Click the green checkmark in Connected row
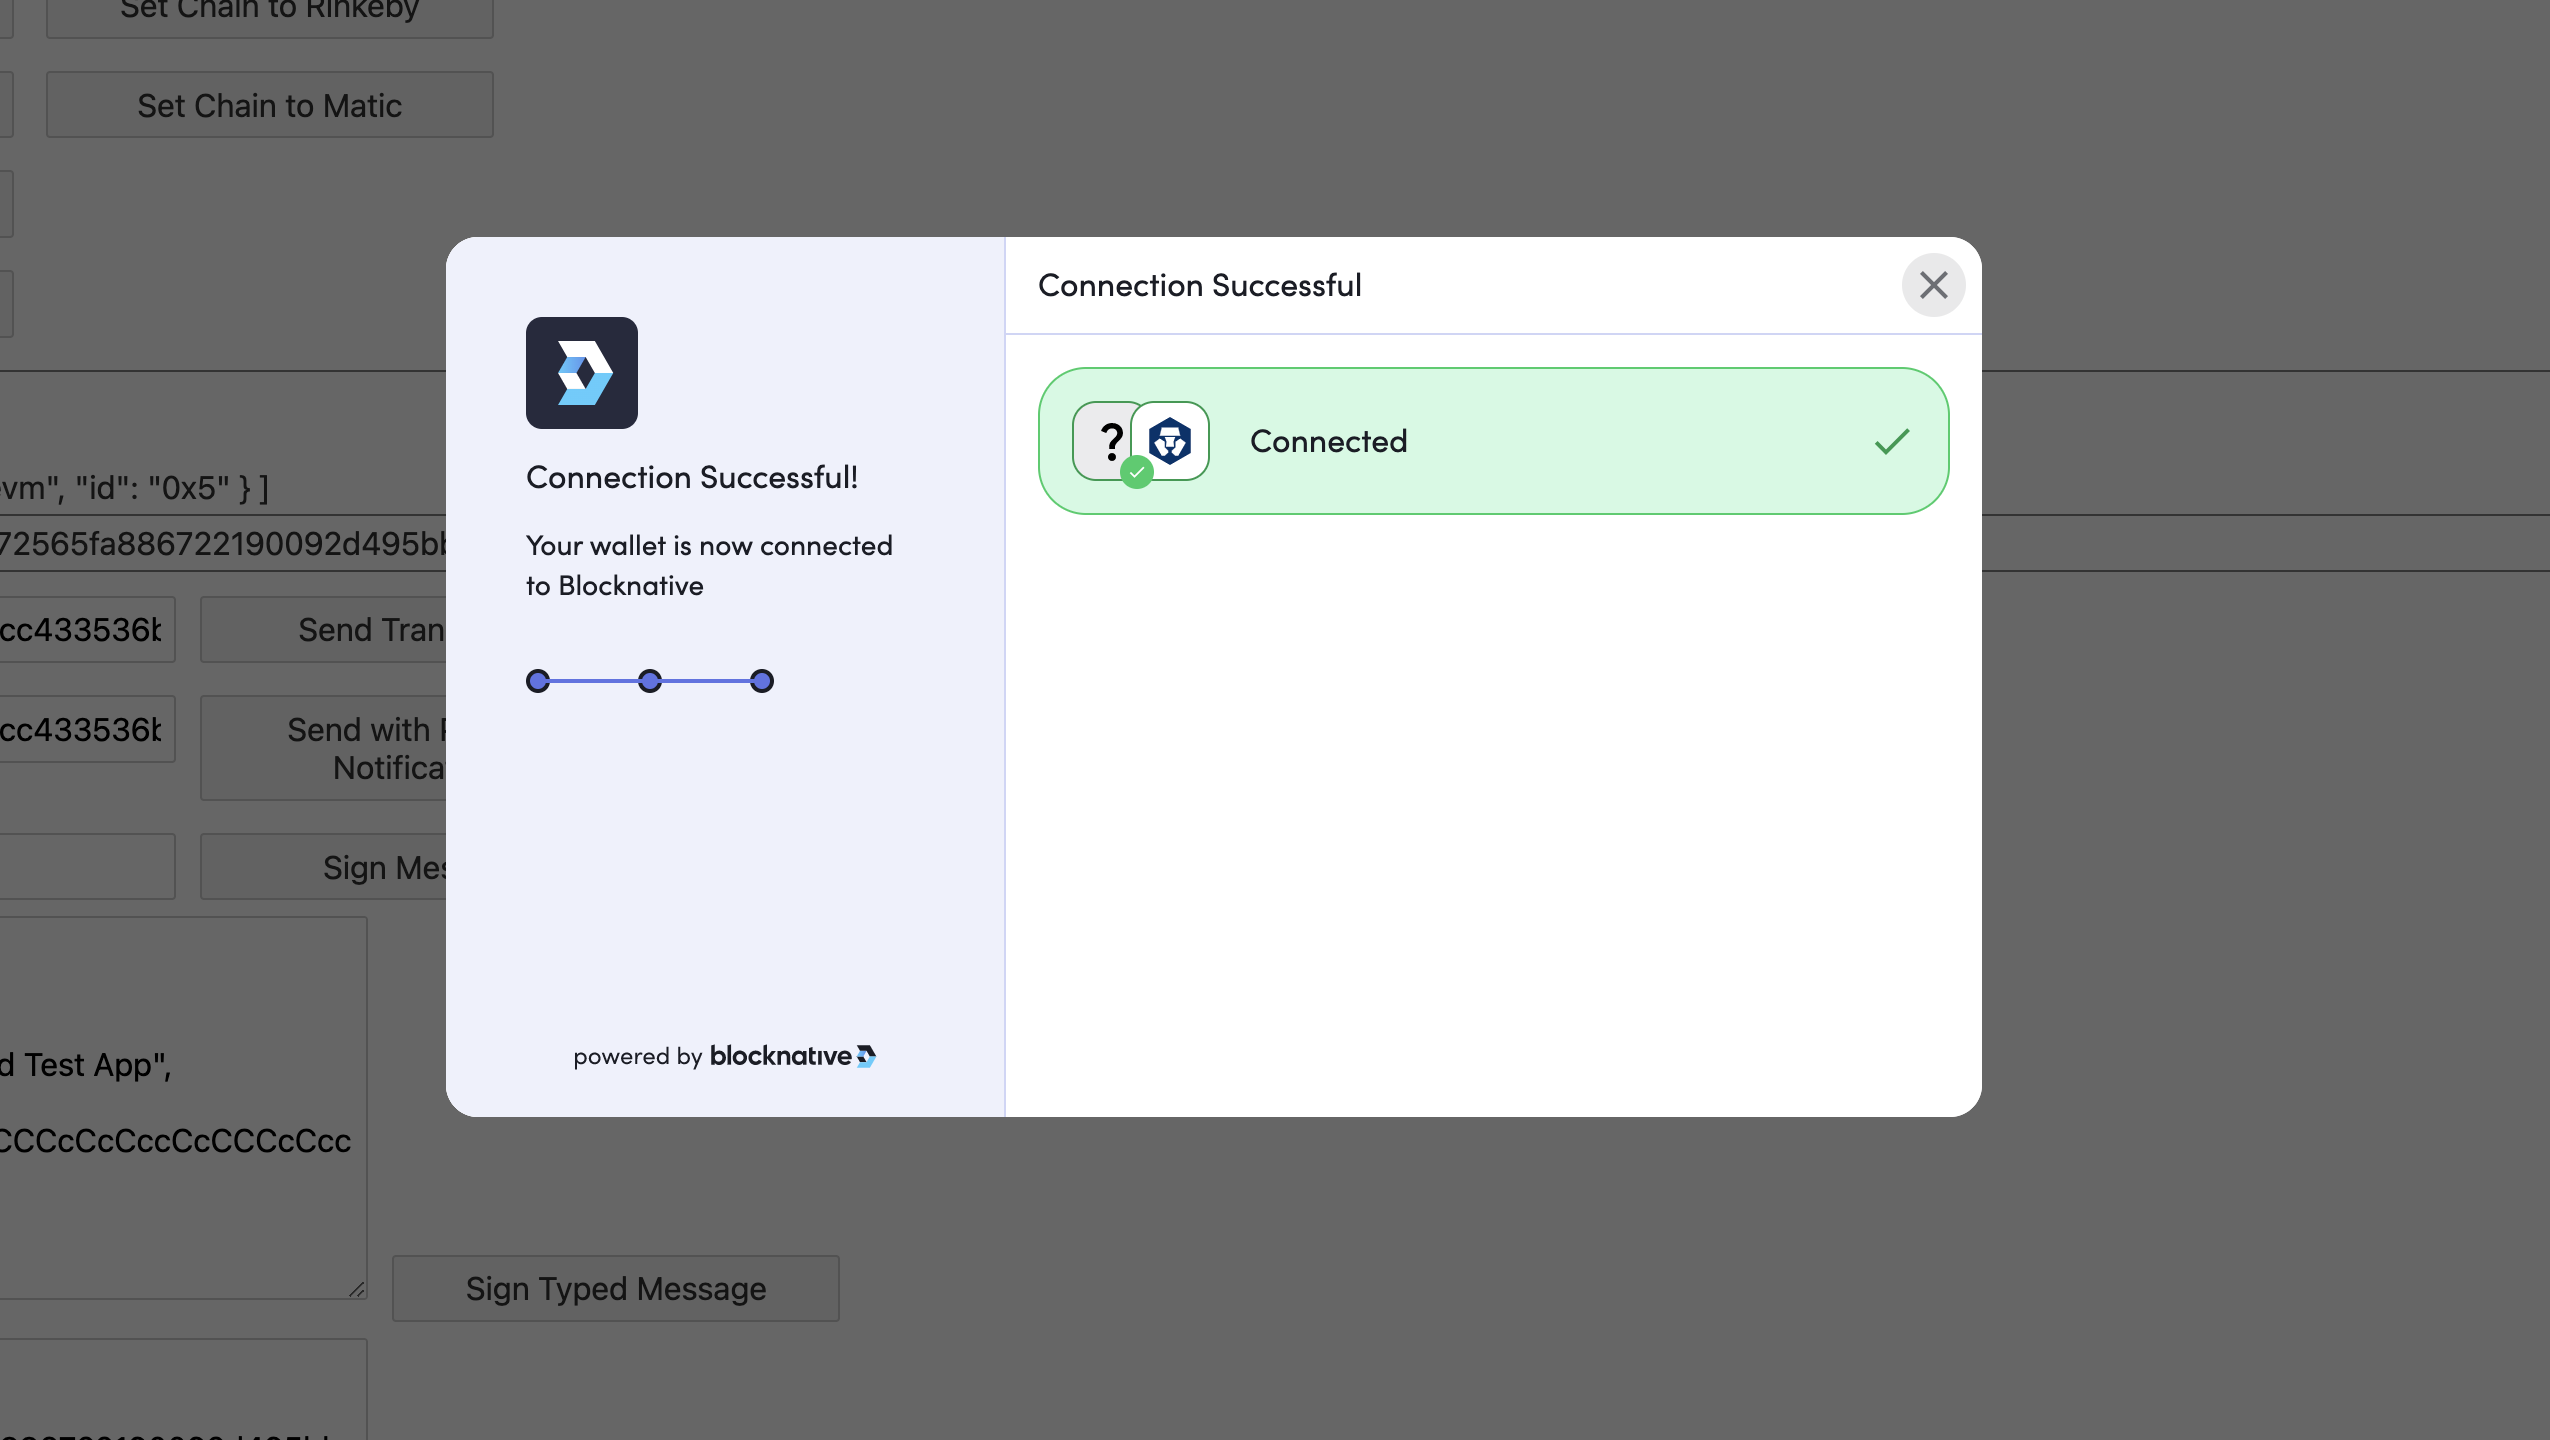 pyautogui.click(x=1891, y=441)
